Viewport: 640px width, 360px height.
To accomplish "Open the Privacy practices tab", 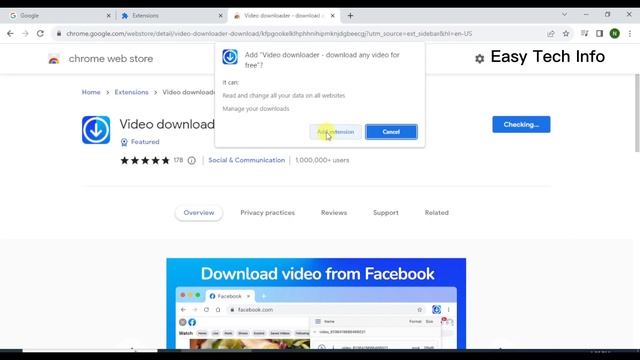I will click(x=267, y=213).
